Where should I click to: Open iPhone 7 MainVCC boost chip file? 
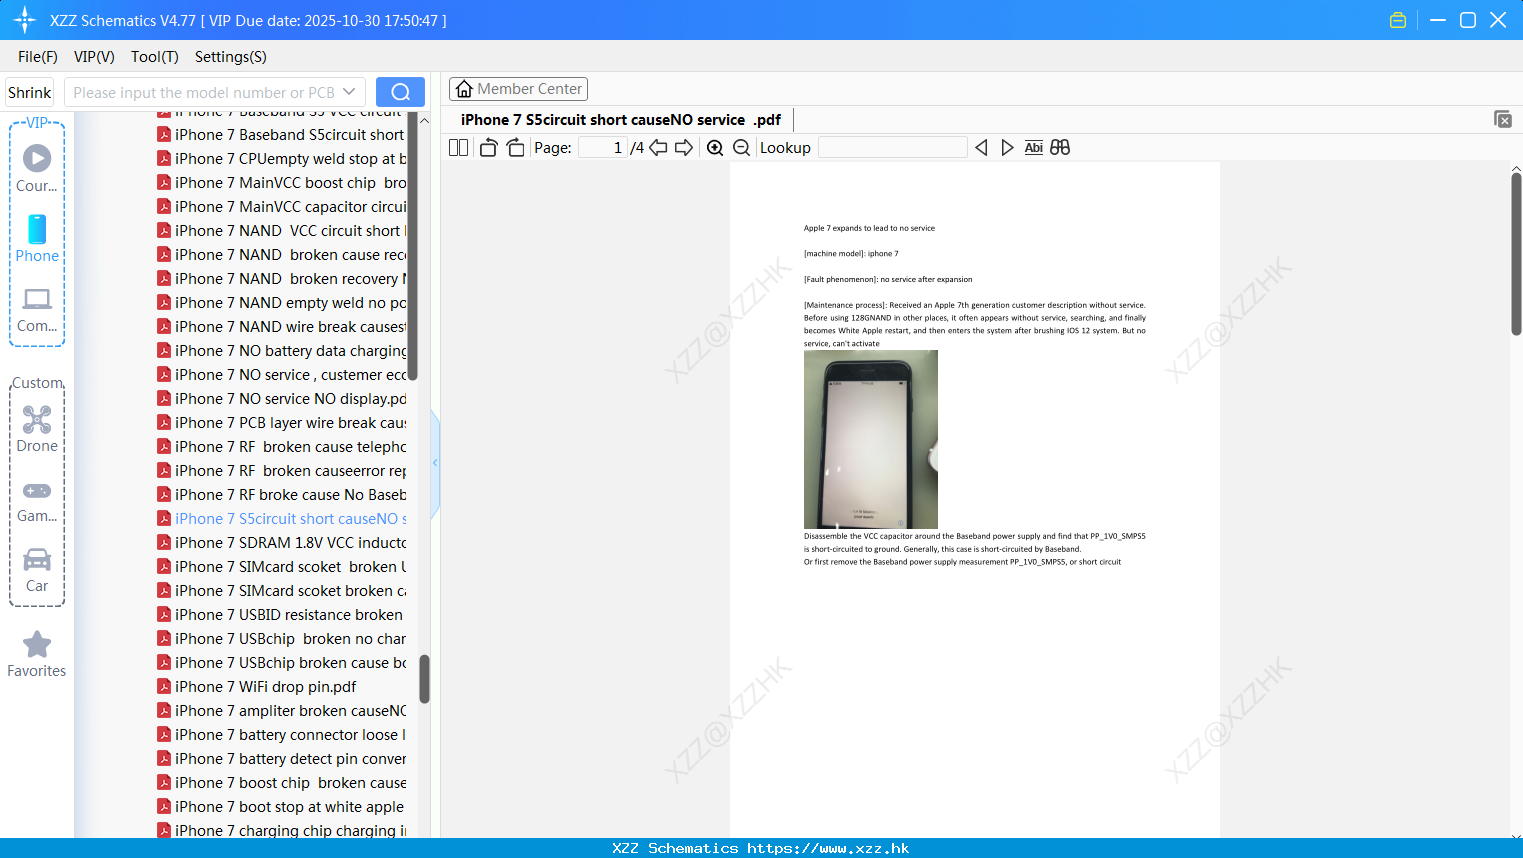[282, 183]
